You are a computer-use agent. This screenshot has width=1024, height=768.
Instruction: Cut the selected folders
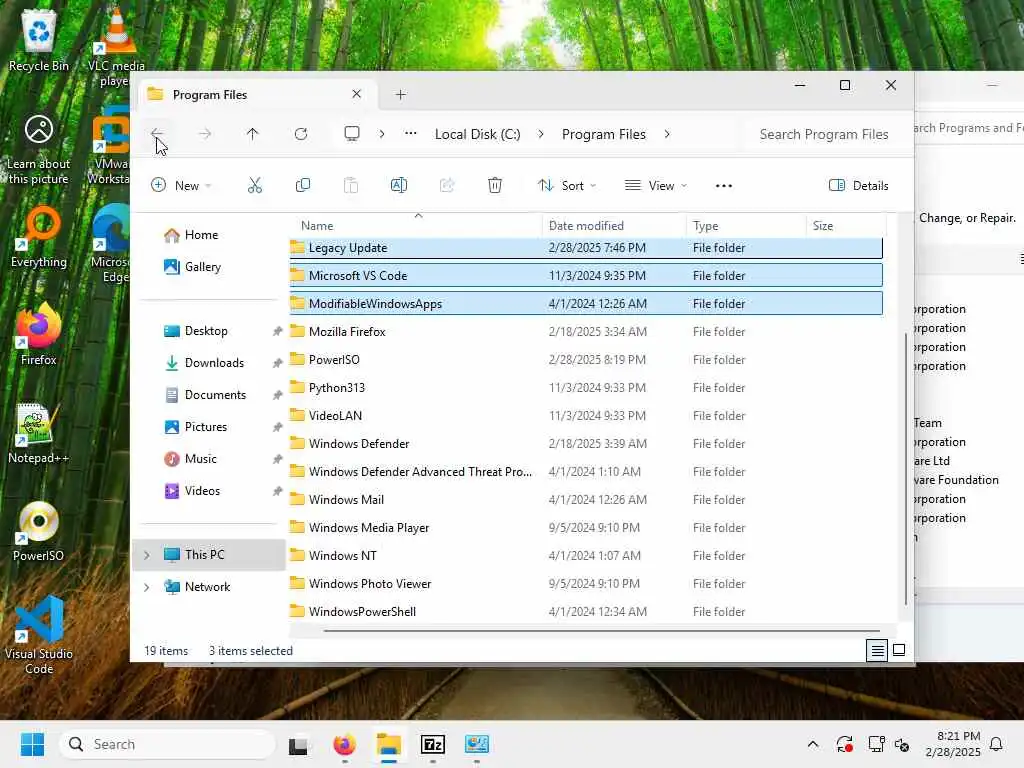point(255,185)
